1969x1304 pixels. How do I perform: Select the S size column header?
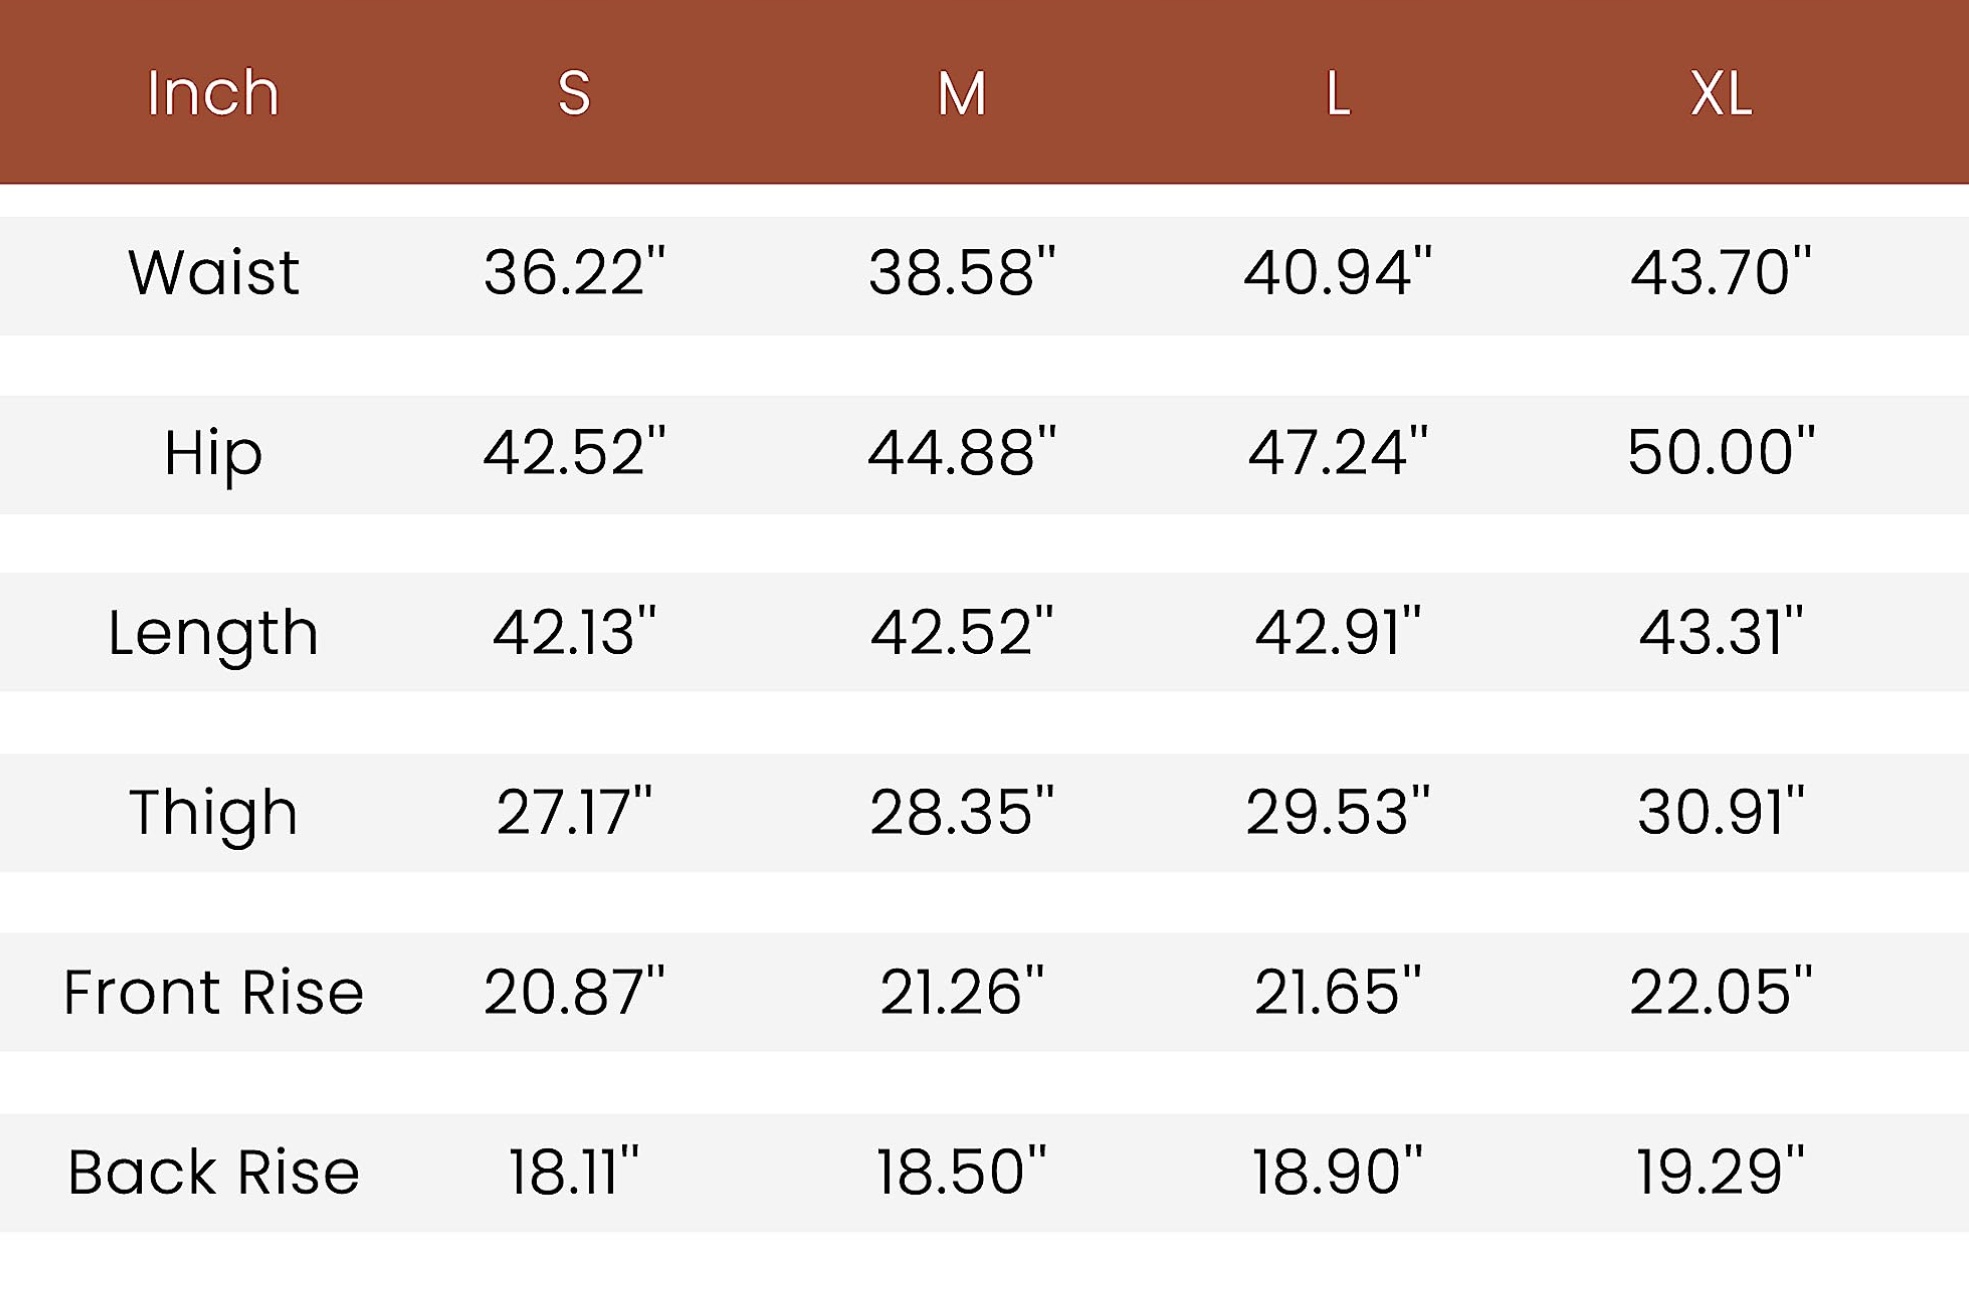pos(574,93)
